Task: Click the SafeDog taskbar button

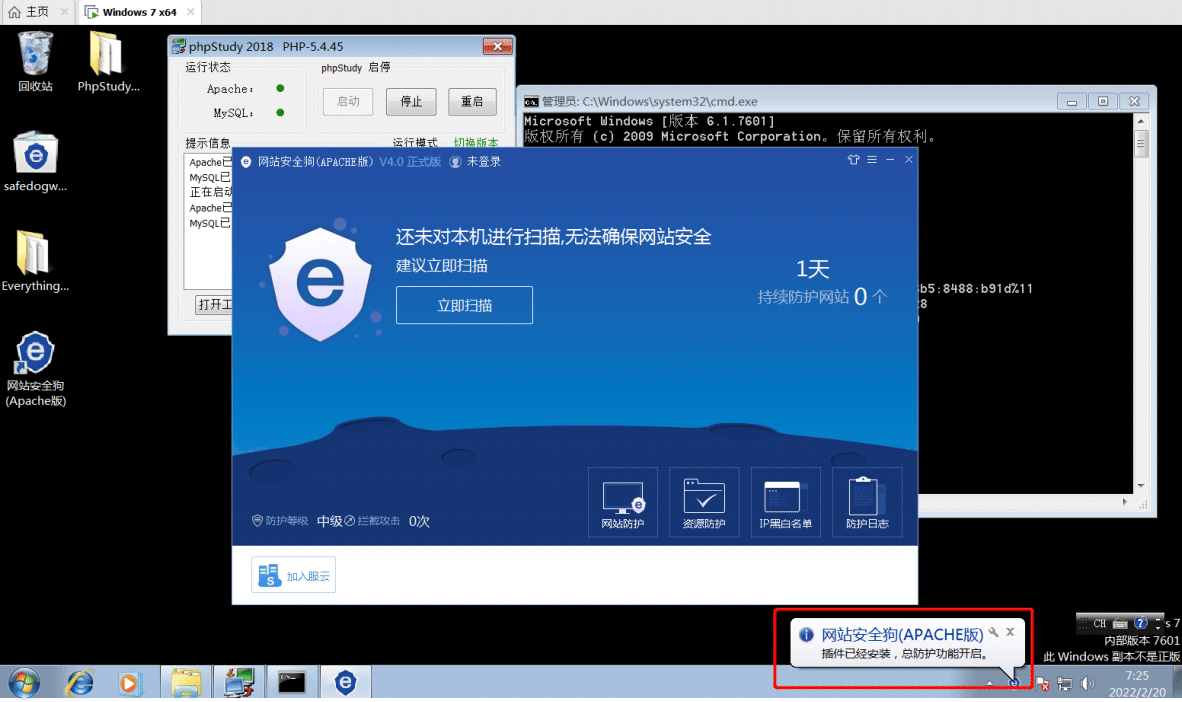Action: click(x=345, y=682)
